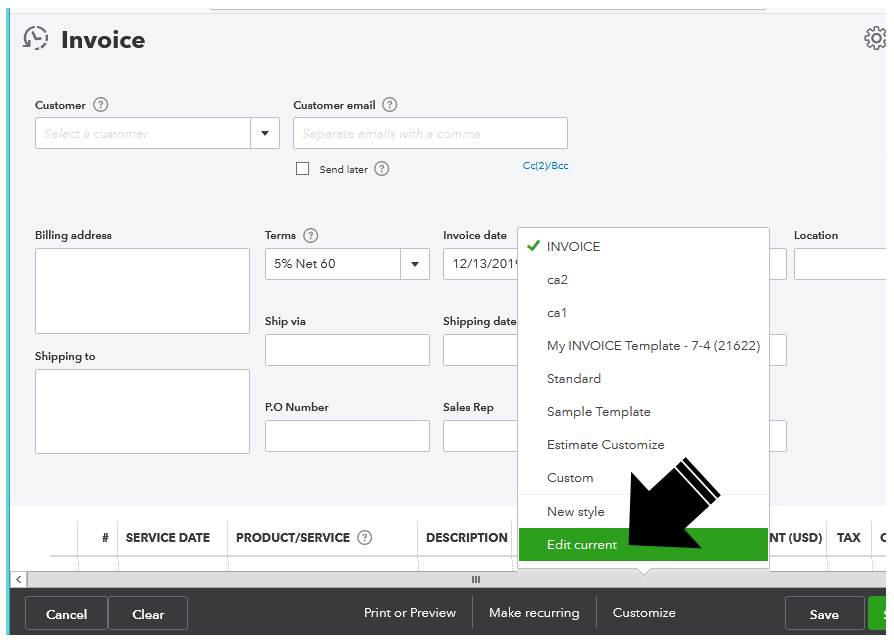Select ca2 template from the list
The height and width of the screenshot is (642, 894).
643,279
